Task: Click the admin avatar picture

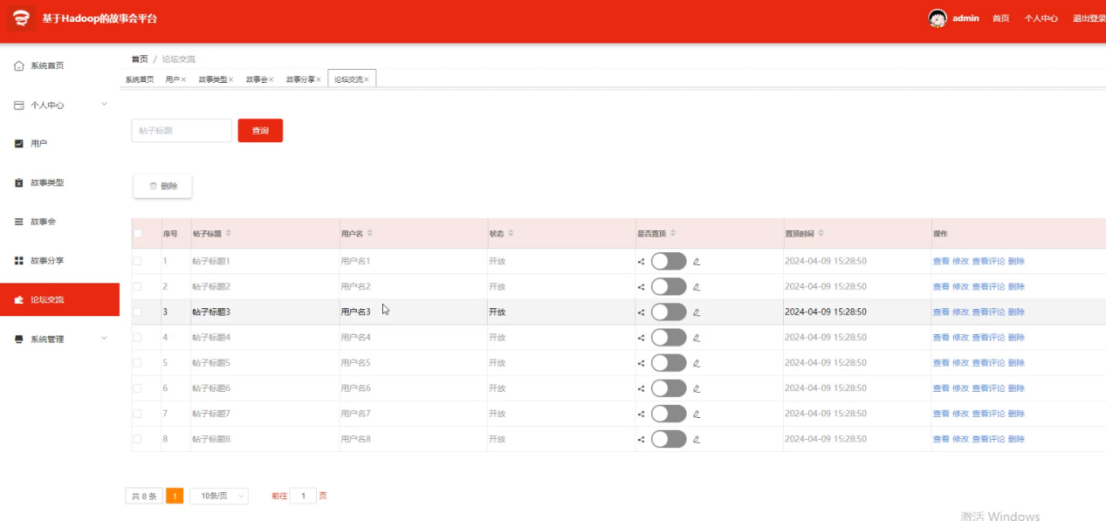Action: point(937,18)
